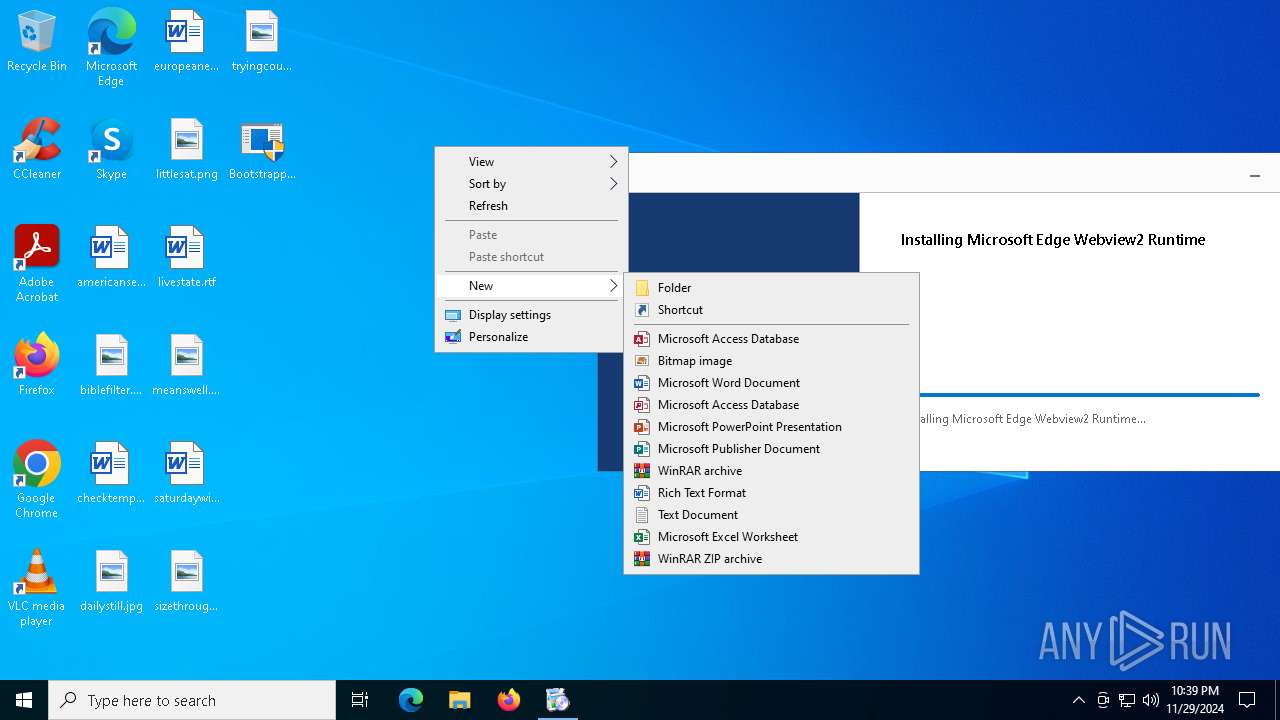Open the clock and date flyout
Image resolution: width=1280 pixels, height=720 pixels.
point(1194,700)
